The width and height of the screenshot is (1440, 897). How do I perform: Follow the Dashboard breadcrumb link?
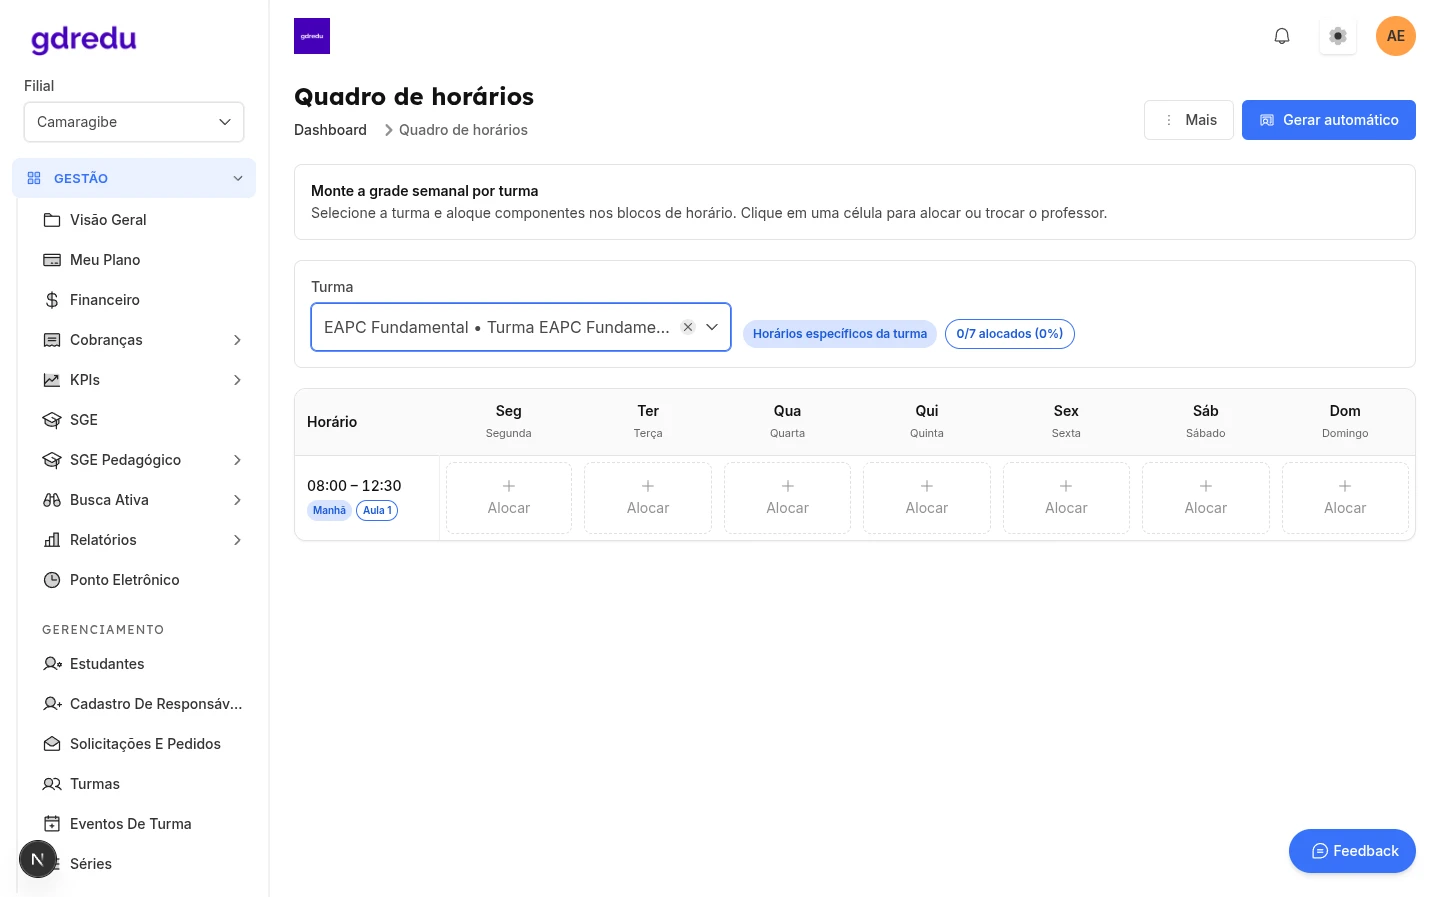click(x=330, y=130)
